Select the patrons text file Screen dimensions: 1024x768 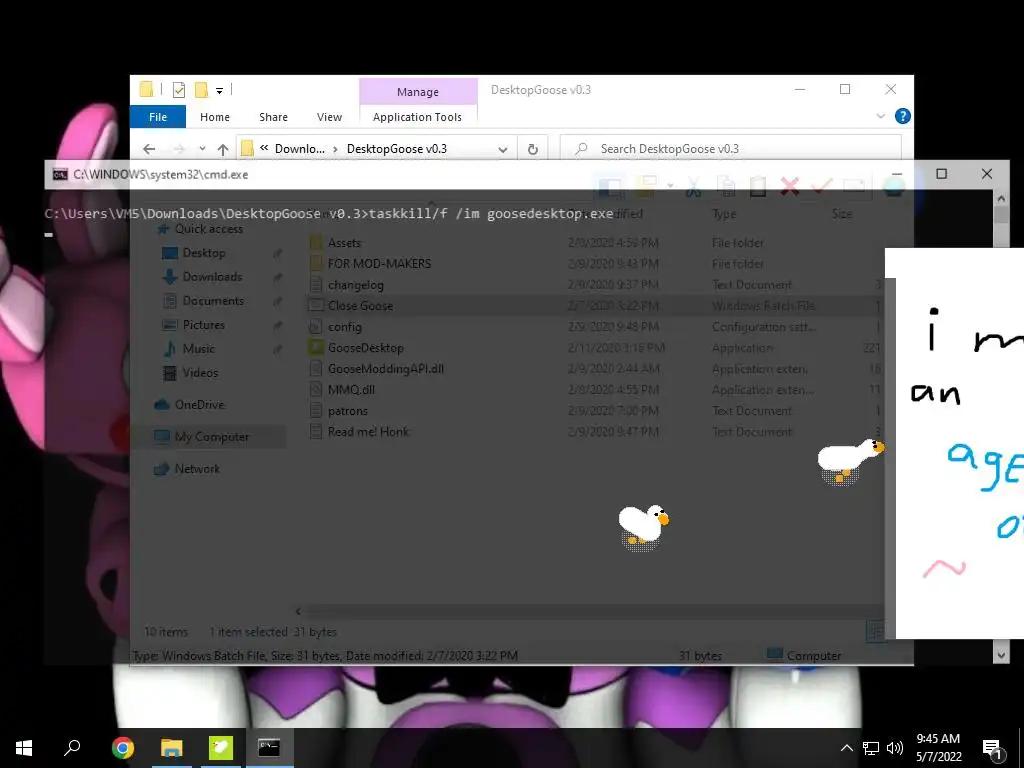pyautogui.click(x=347, y=411)
